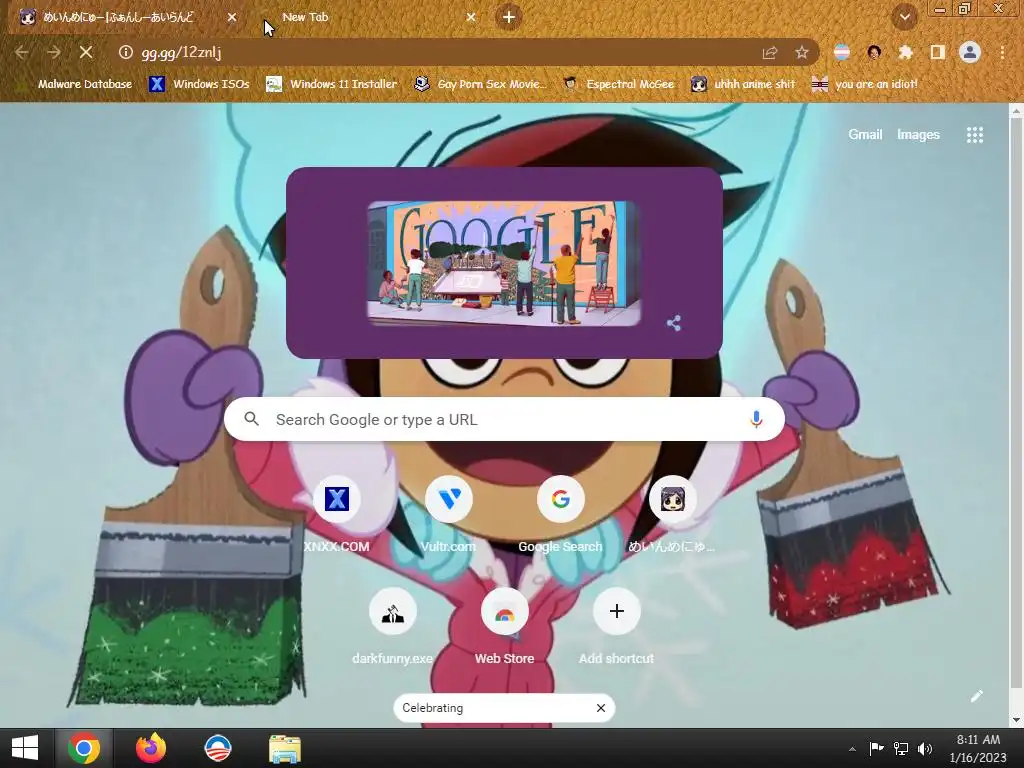Open the Images link
Viewport: 1024px width, 768px height.
918,135
